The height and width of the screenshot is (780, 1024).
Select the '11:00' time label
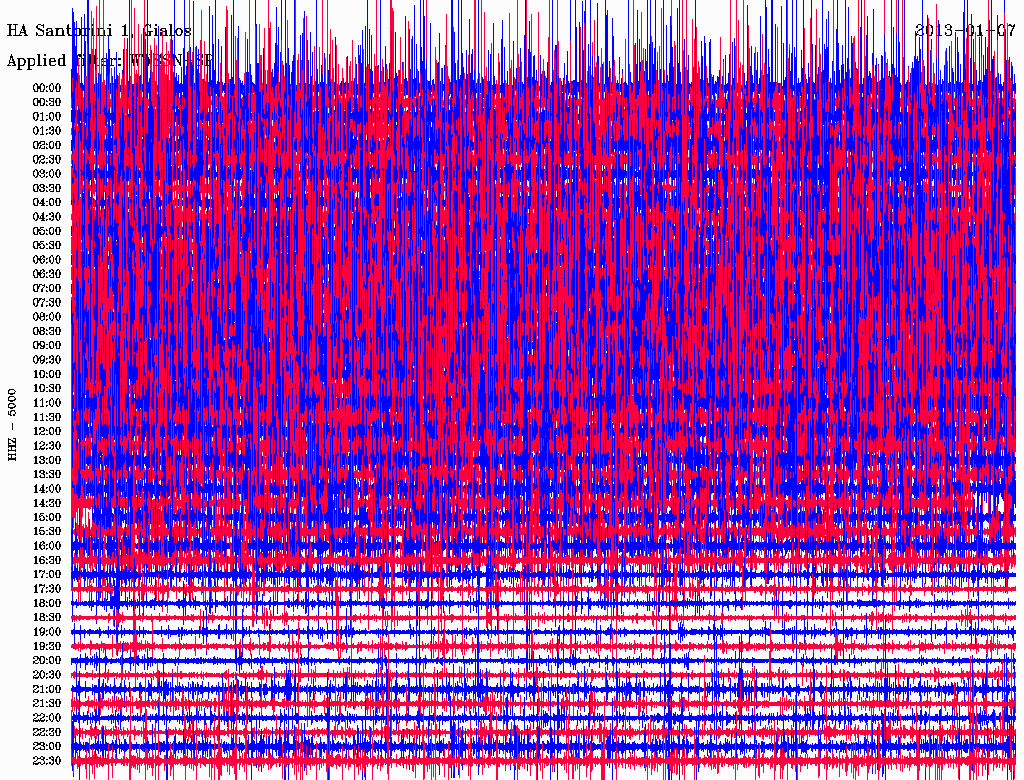[x=47, y=403]
